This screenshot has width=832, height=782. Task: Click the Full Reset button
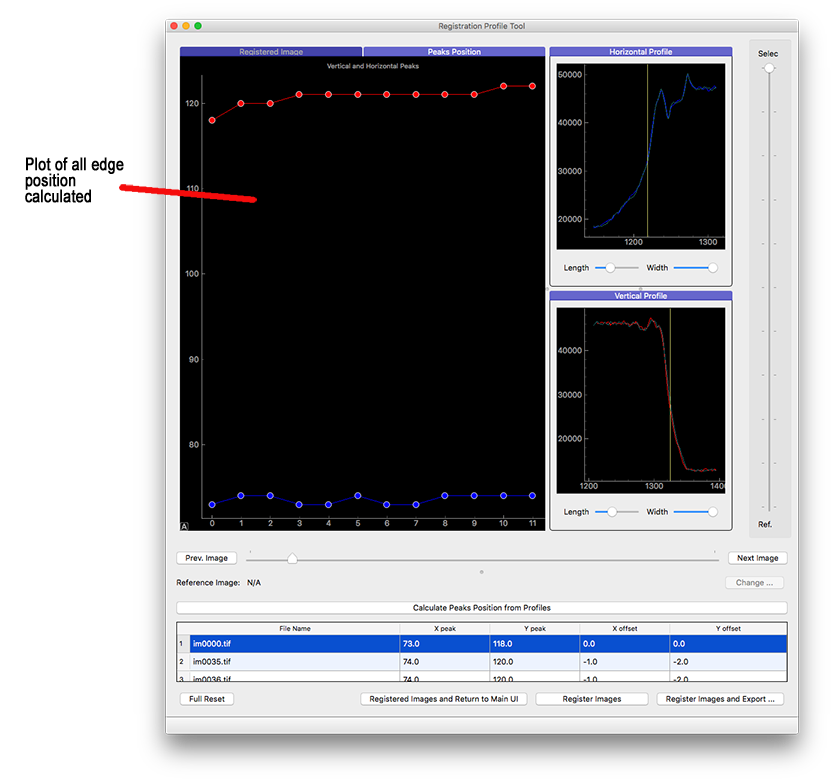point(207,699)
